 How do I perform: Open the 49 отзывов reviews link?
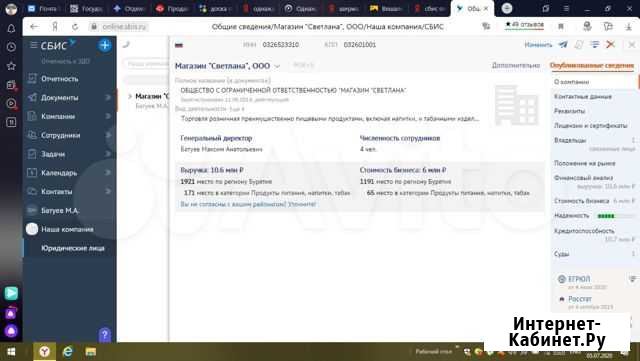click(x=524, y=25)
